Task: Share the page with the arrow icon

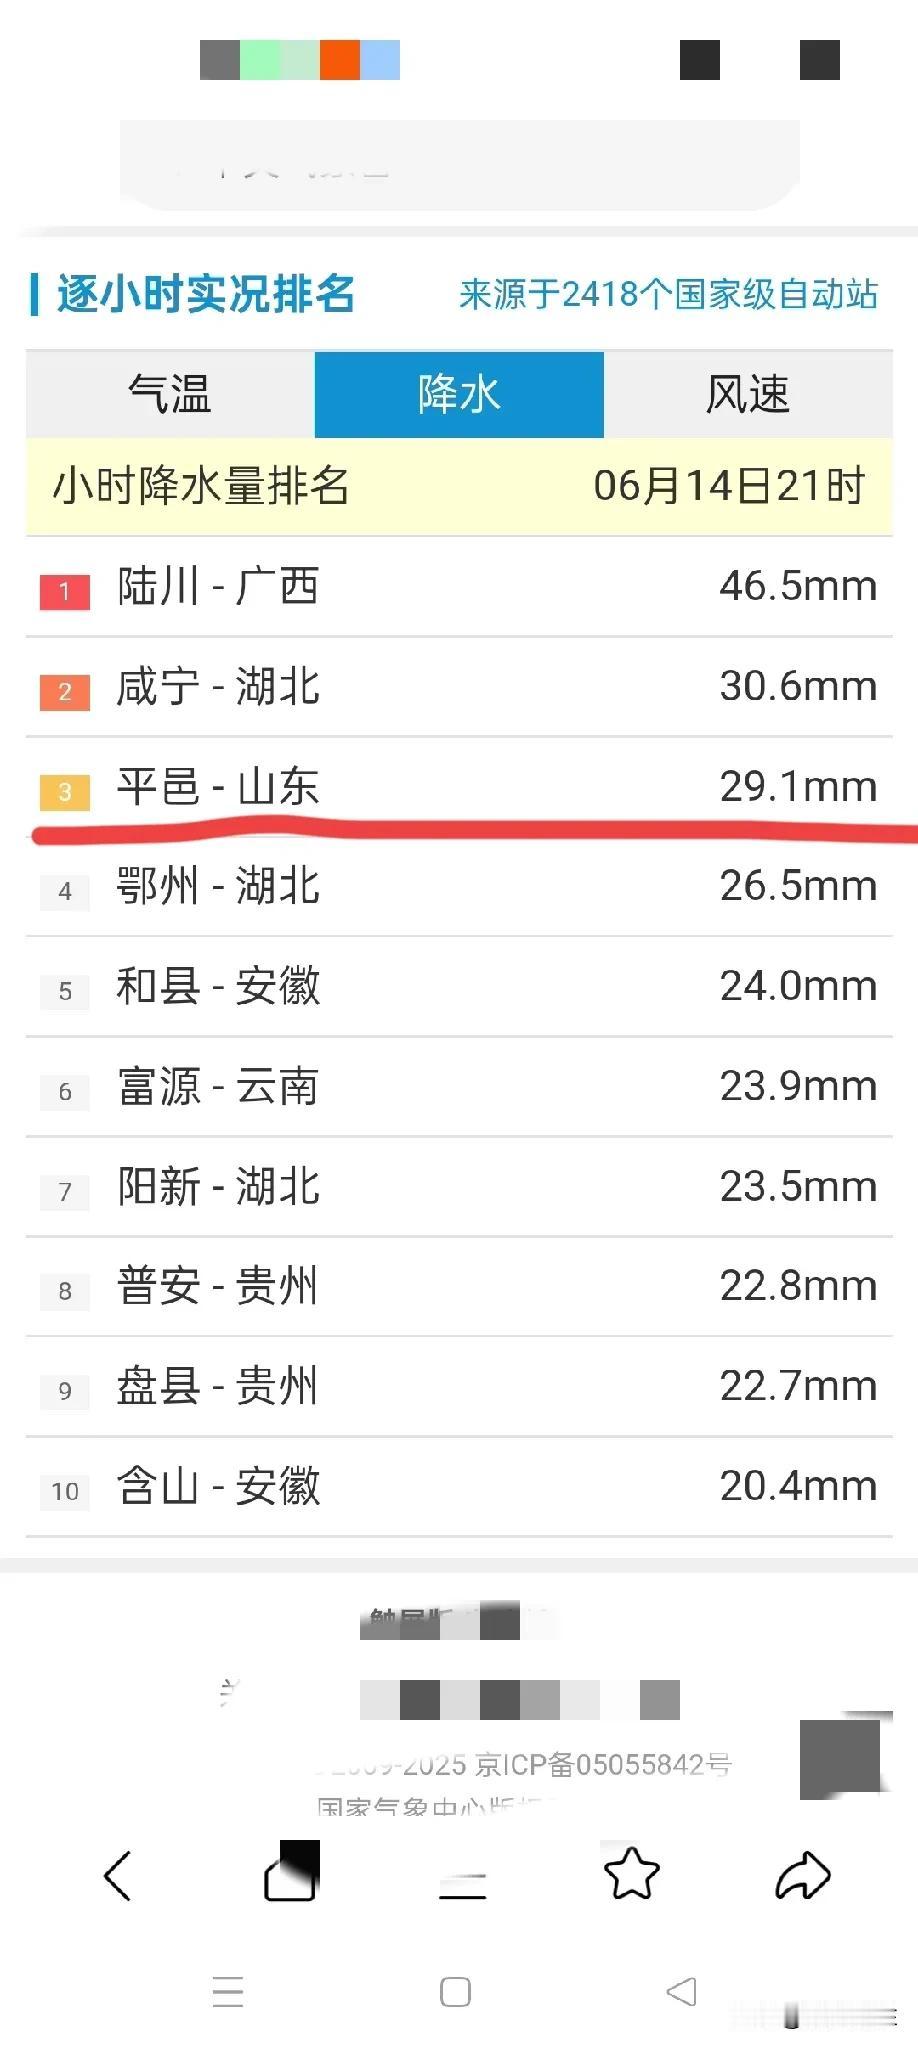Action: click(803, 1874)
